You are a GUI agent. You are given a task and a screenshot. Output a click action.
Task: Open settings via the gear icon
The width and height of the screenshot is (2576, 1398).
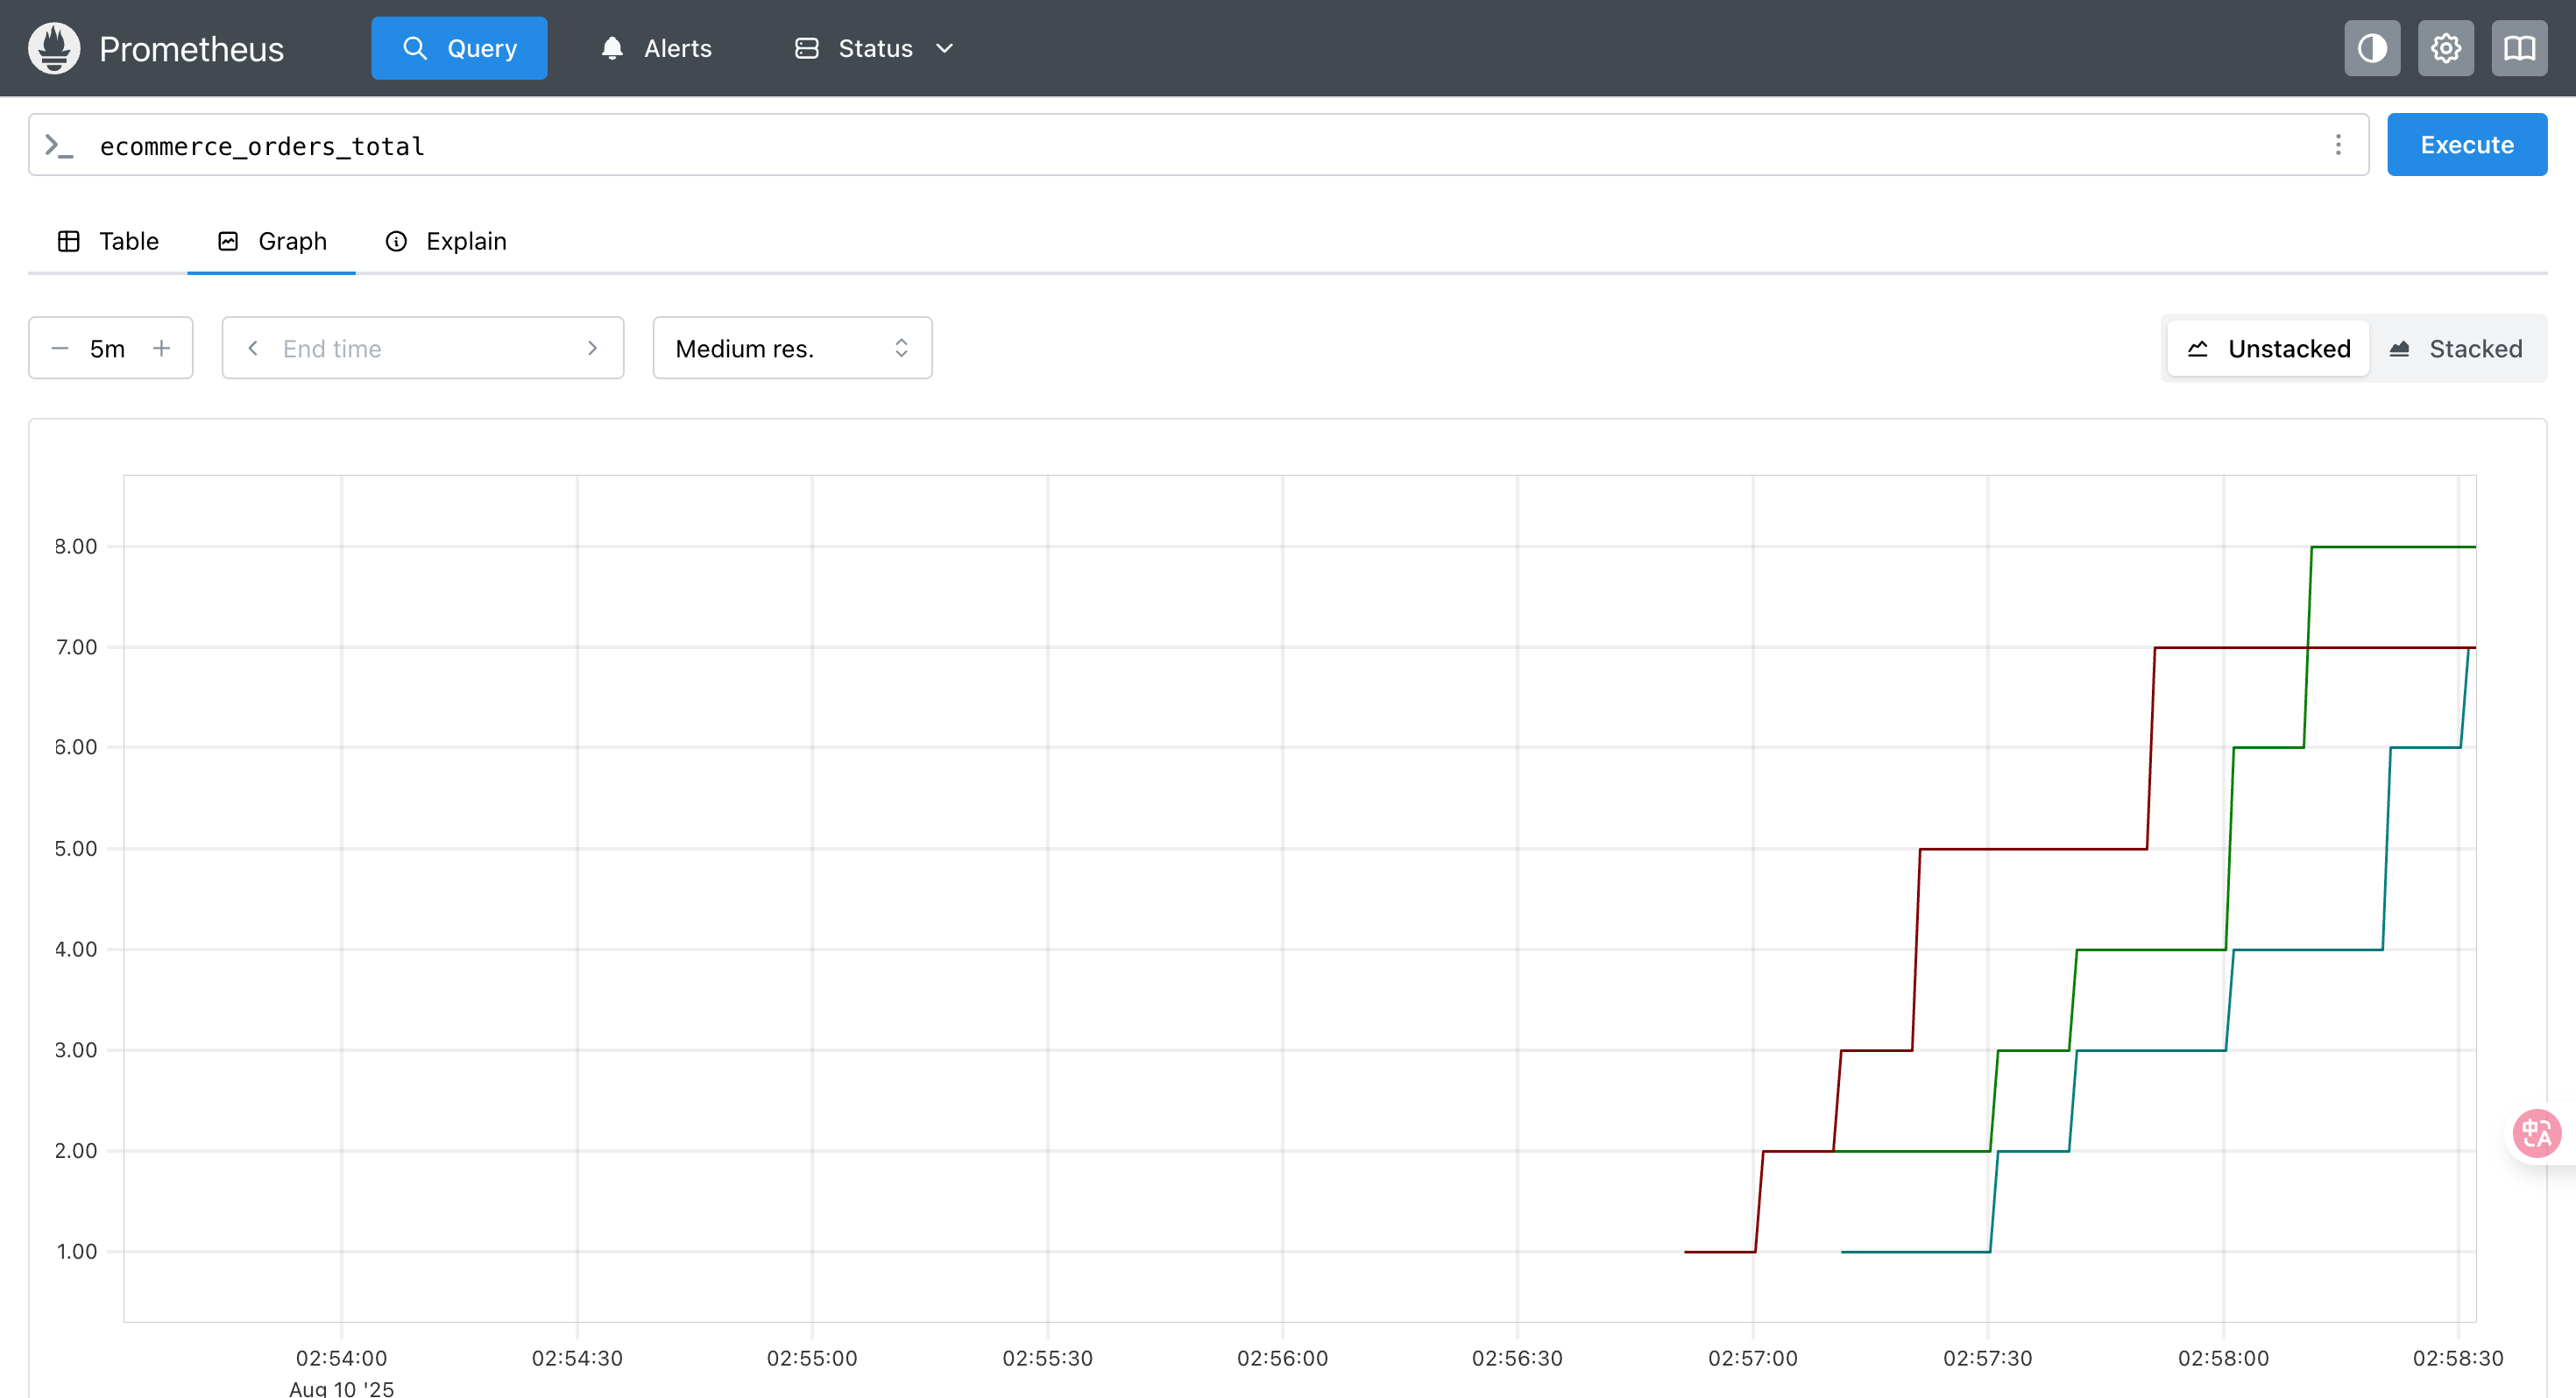coord(2445,48)
